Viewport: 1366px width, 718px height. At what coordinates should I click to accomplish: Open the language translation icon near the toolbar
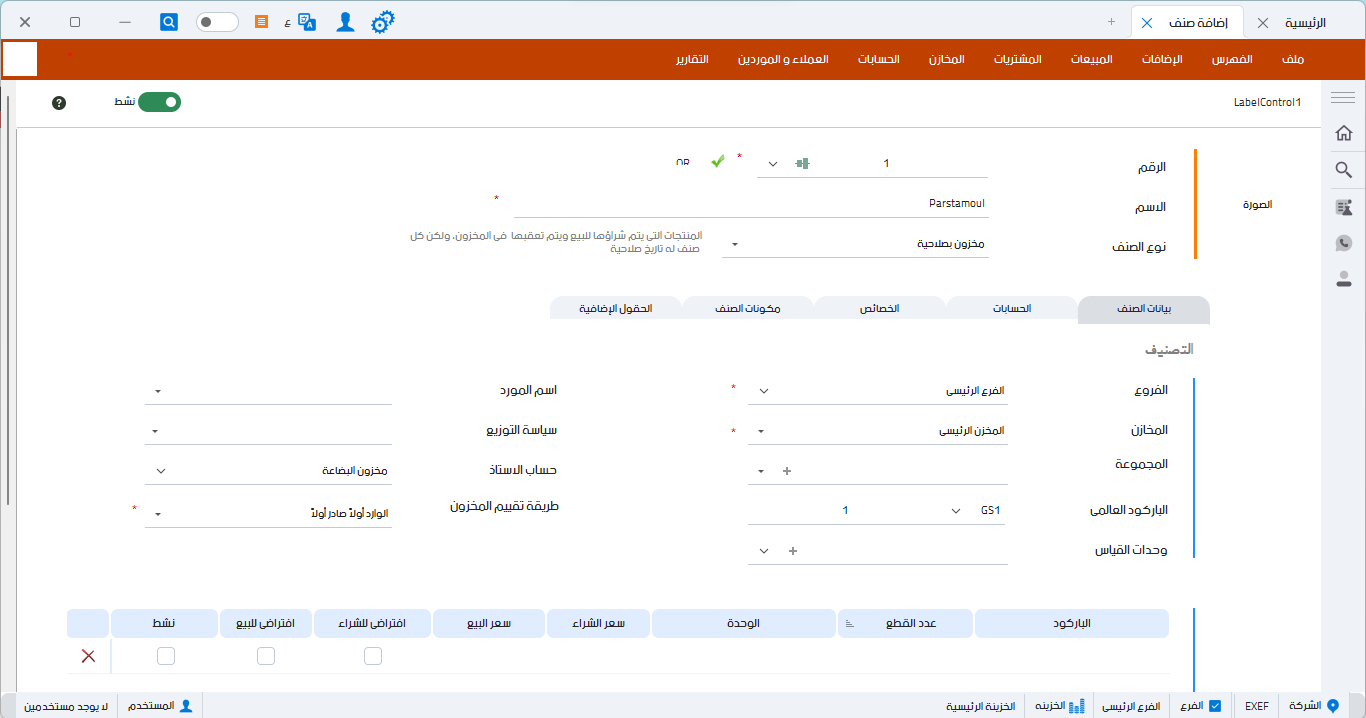coord(307,21)
